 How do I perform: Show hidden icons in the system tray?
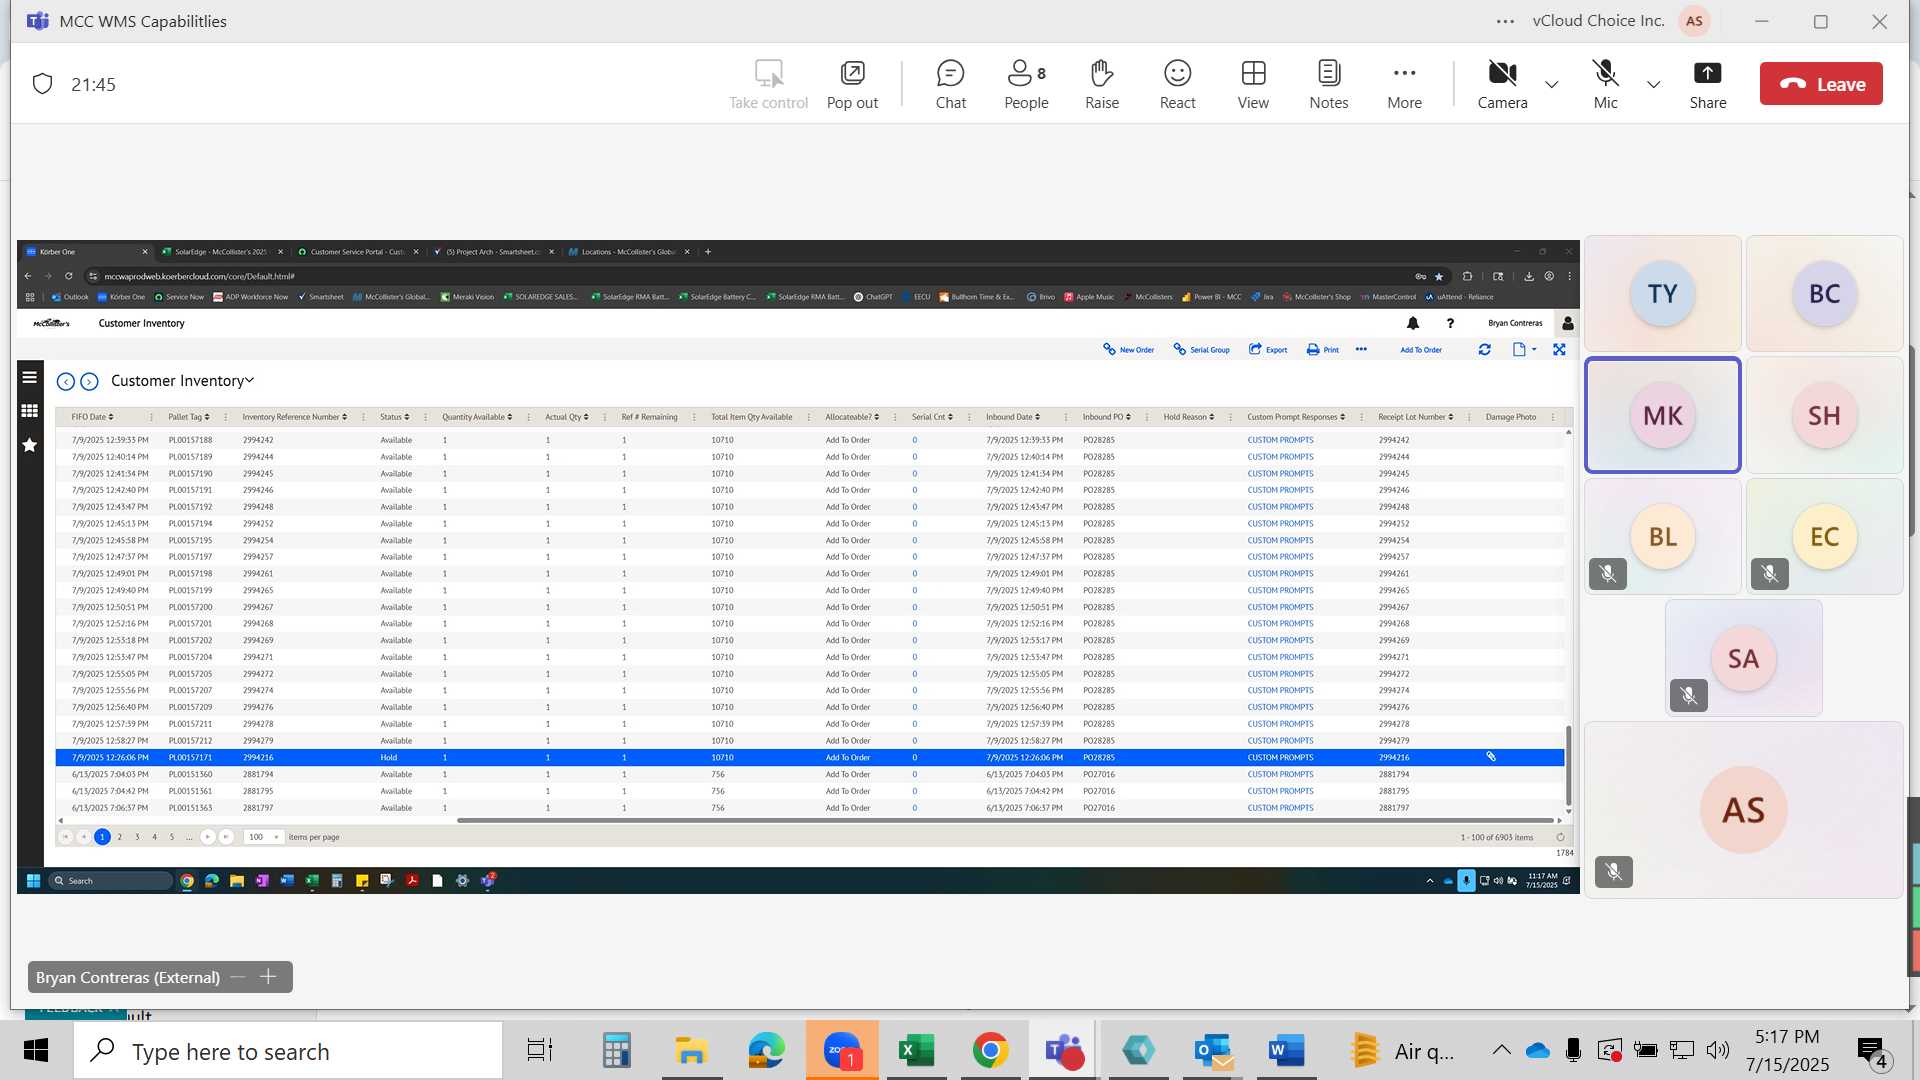click(1501, 1049)
